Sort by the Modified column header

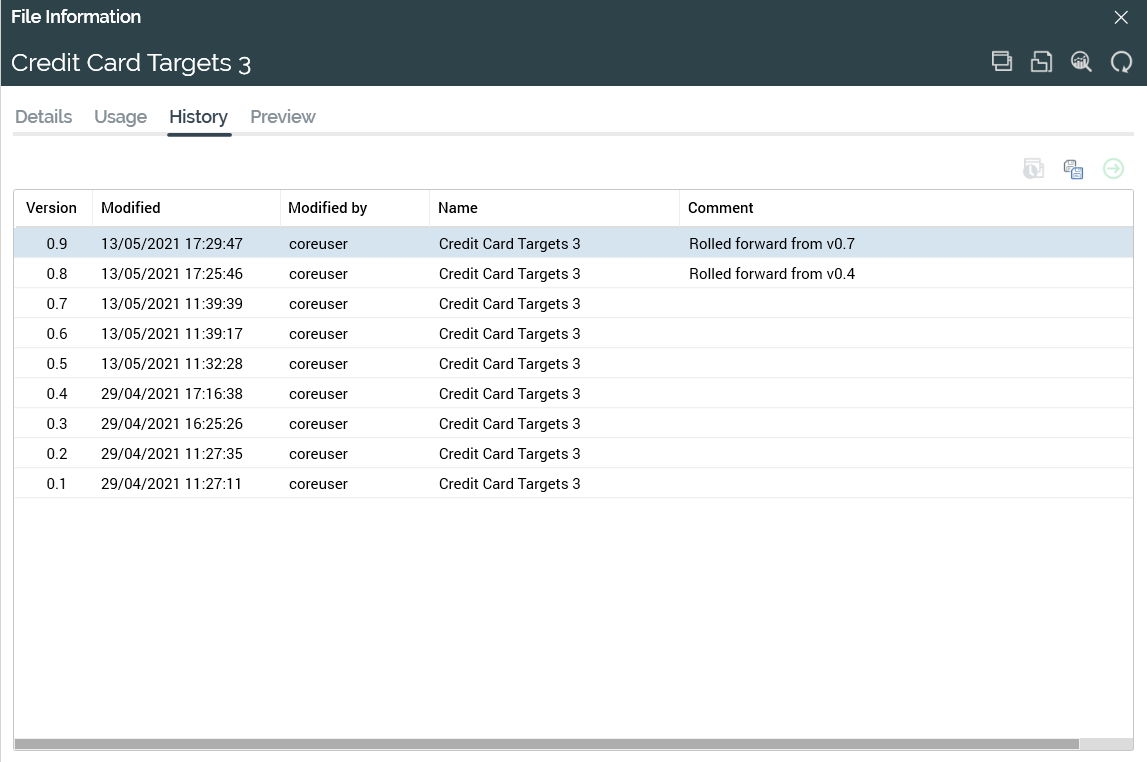pos(131,208)
